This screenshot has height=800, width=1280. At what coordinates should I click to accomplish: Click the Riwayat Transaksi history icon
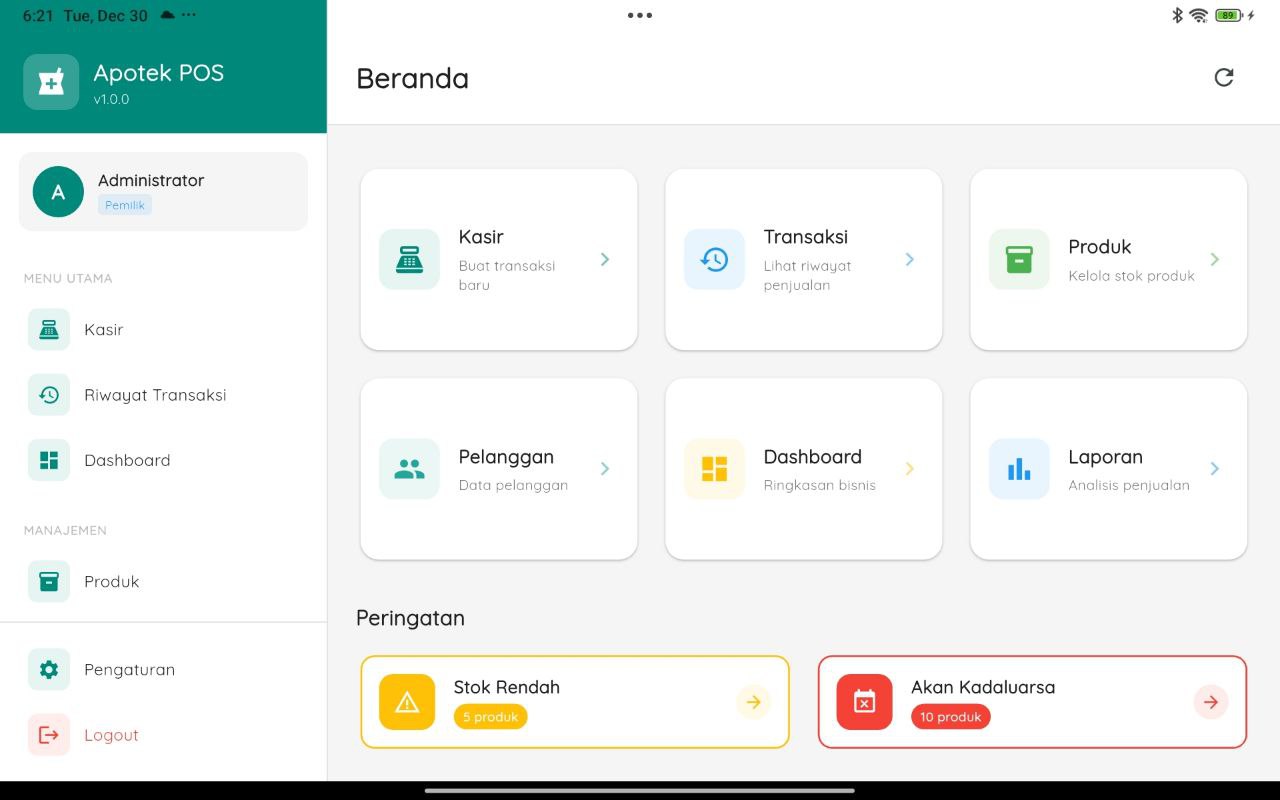pyautogui.click(x=48, y=394)
